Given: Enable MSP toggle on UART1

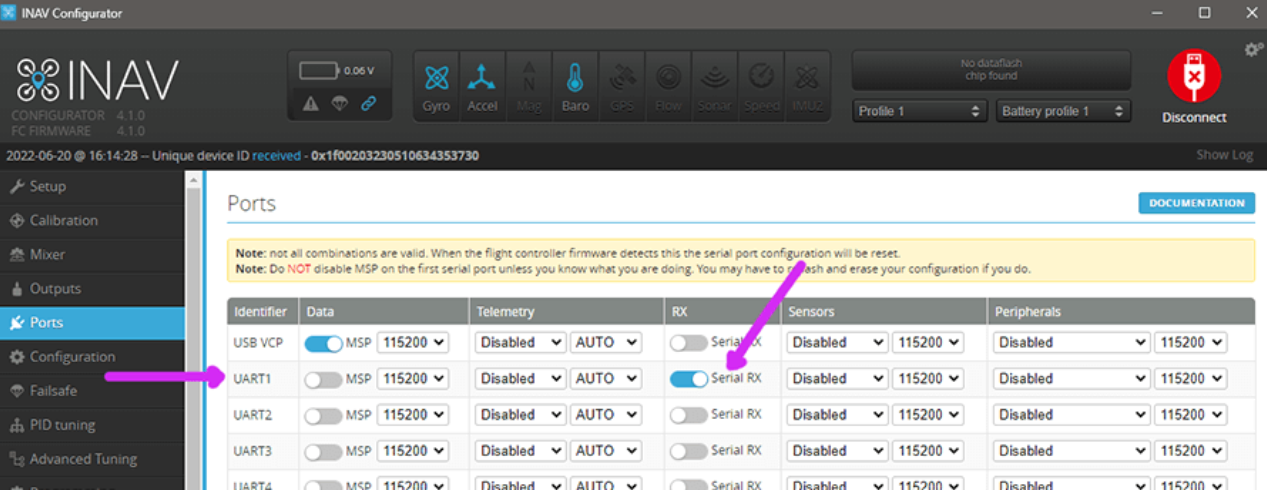Looking at the screenshot, I should (x=323, y=379).
